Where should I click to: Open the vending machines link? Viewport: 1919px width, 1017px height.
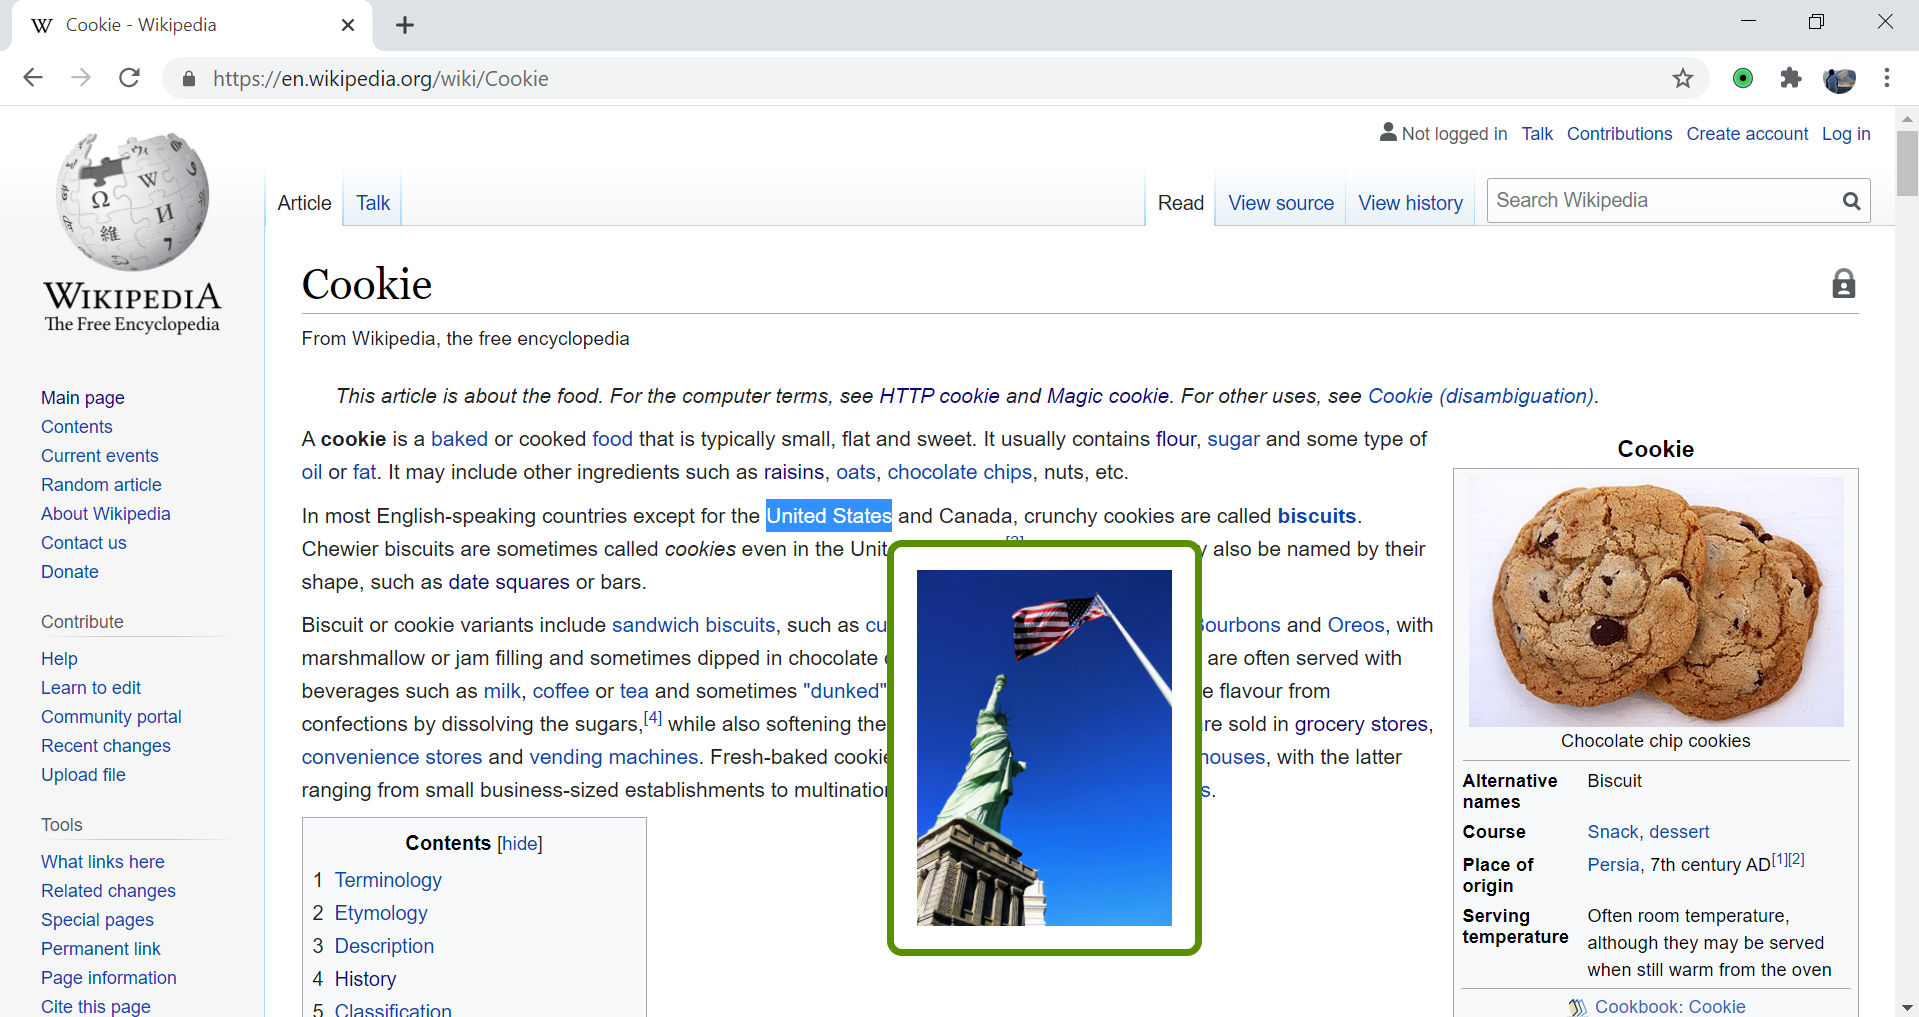click(614, 757)
